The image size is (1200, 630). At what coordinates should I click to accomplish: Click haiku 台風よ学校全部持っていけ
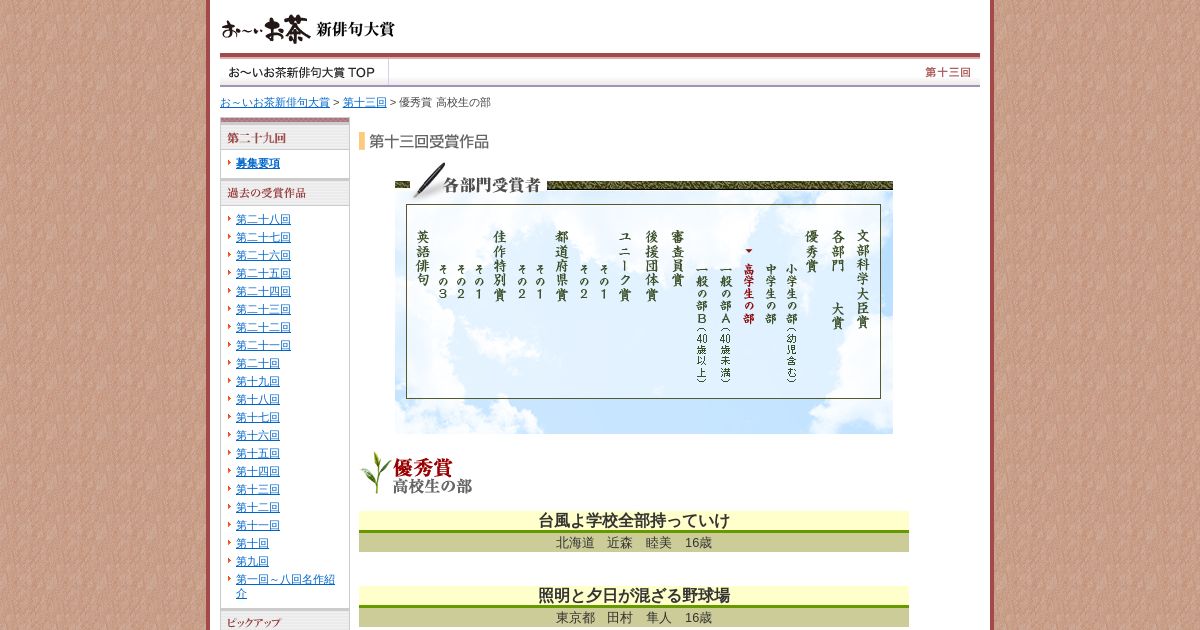coord(634,521)
